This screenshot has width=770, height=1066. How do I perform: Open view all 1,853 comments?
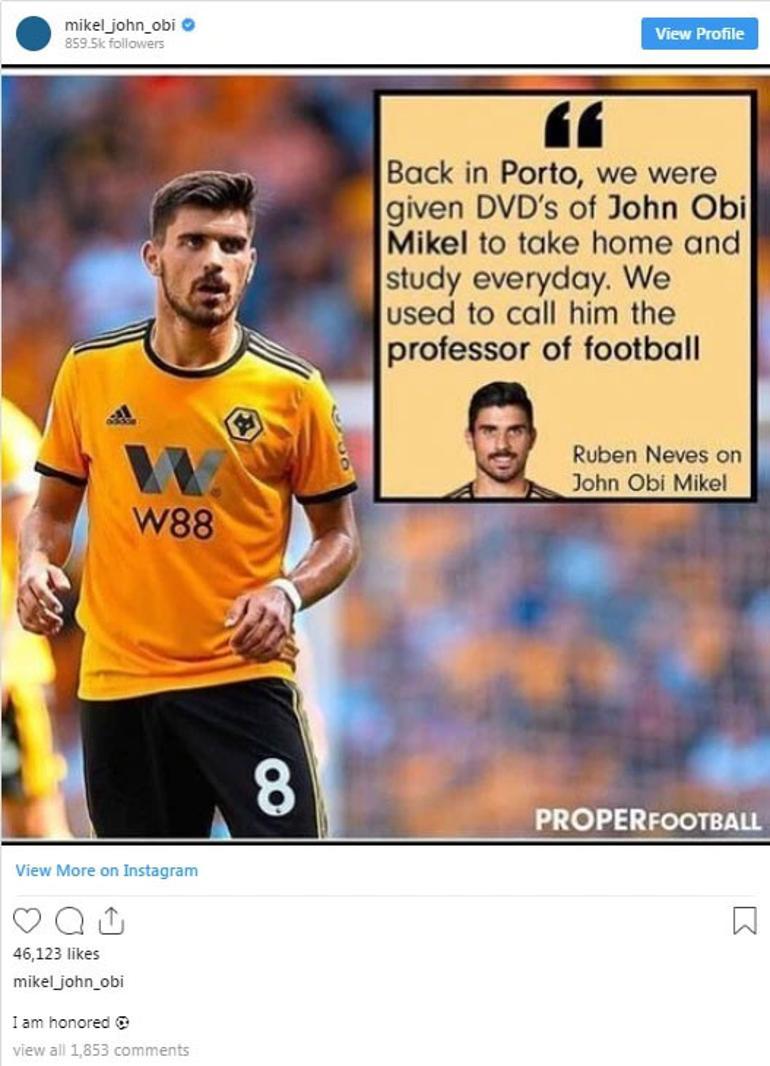tap(101, 1050)
